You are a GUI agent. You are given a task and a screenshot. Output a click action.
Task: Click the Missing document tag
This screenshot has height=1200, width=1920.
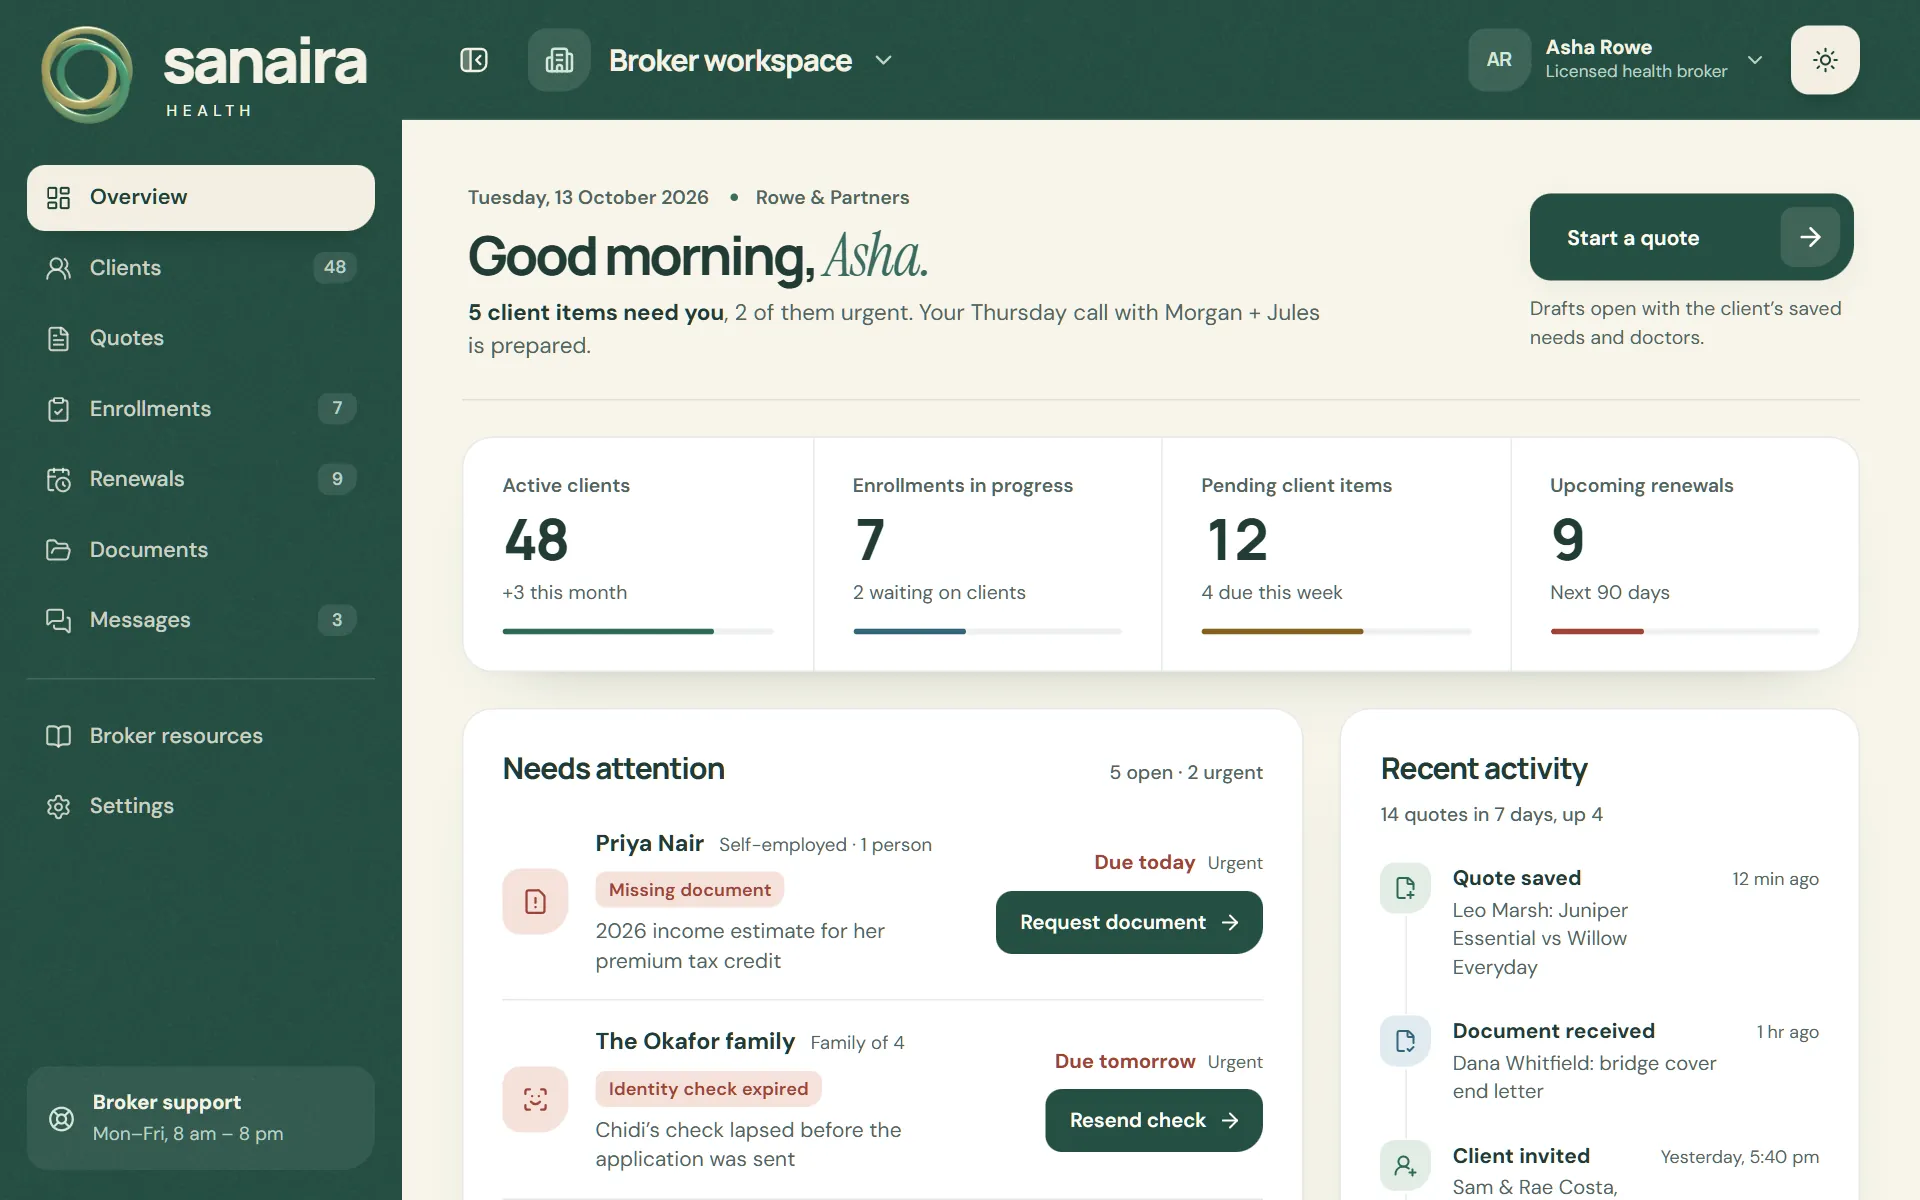pyautogui.click(x=690, y=890)
